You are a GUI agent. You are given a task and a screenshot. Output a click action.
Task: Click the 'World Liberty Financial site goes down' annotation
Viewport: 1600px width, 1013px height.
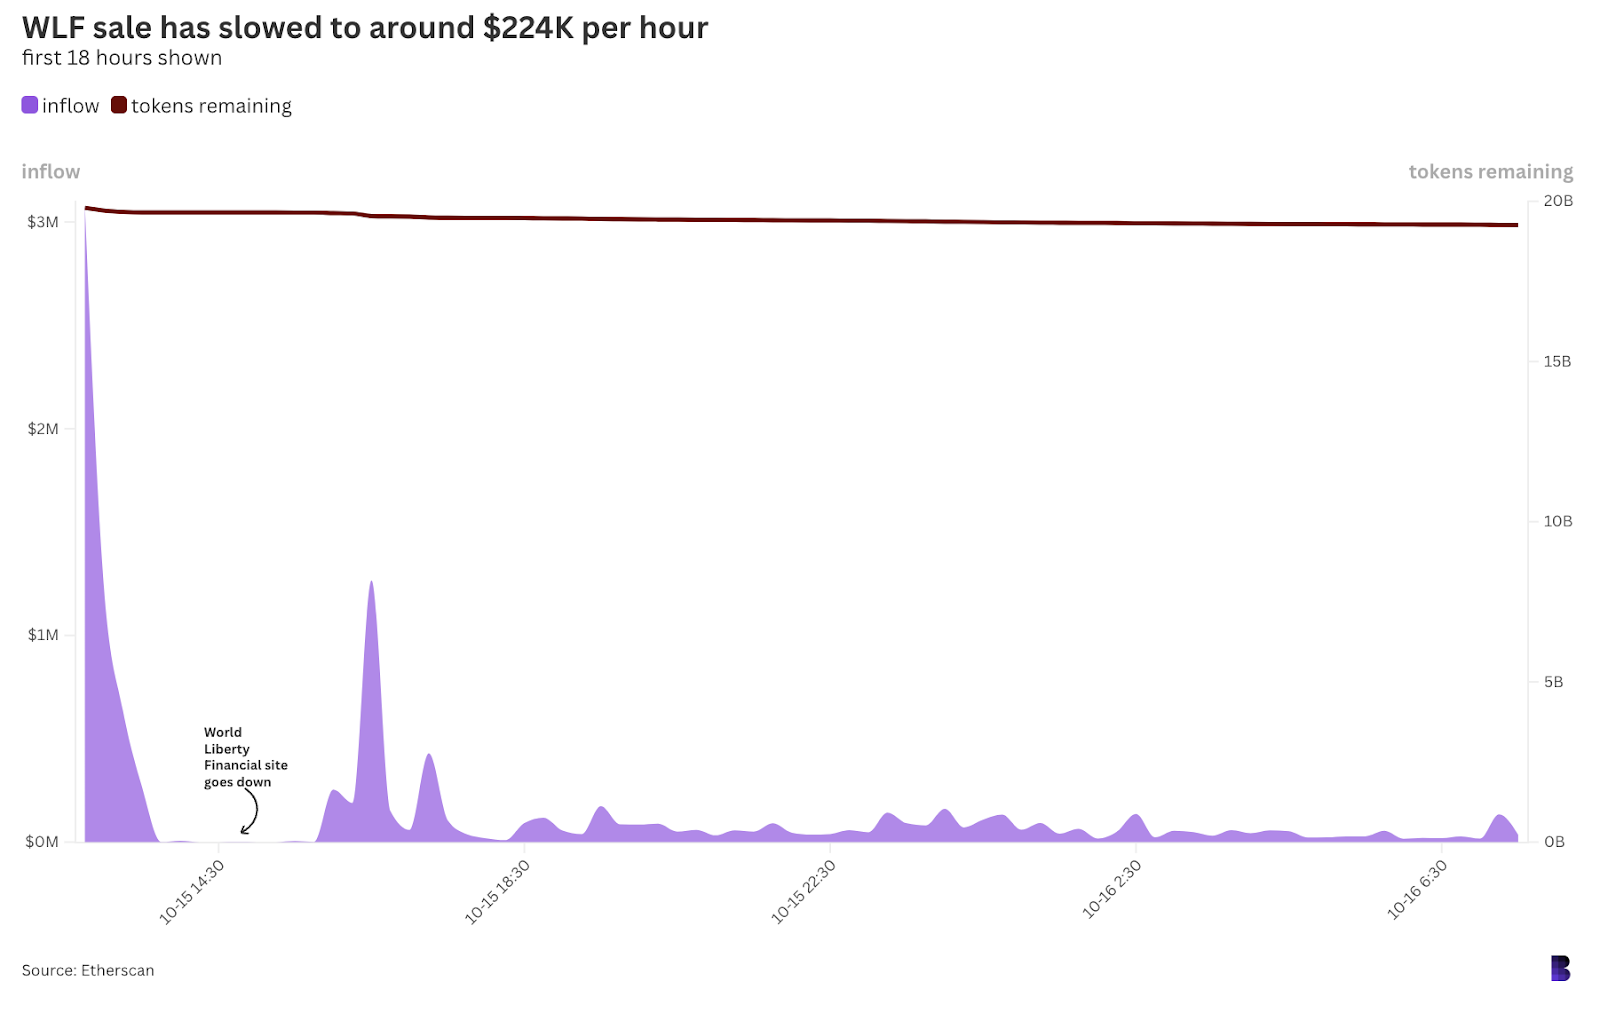[245, 757]
